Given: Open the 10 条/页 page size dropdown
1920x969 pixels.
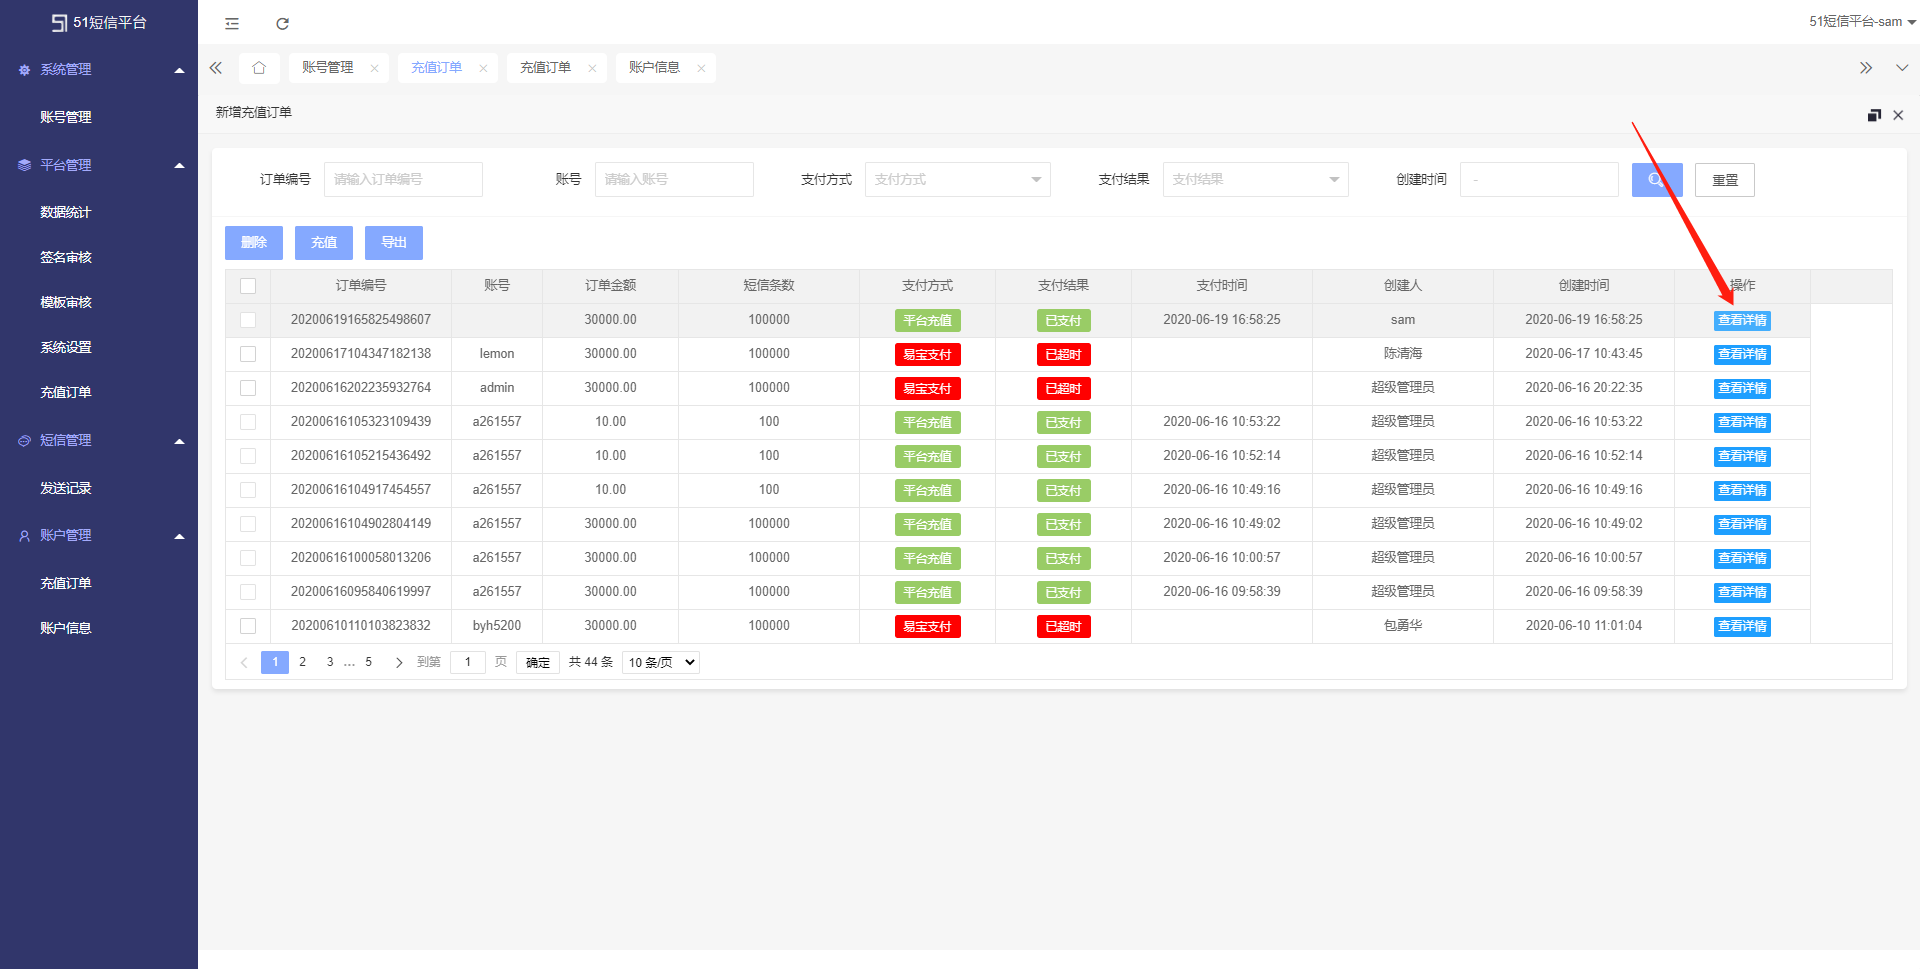Looking at the screenshot, I should click(x=660, y=662).
